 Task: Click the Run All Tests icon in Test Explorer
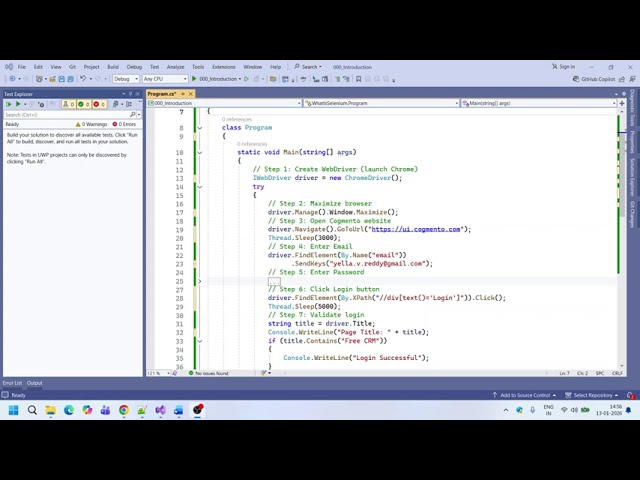click(x=9, y=104)
